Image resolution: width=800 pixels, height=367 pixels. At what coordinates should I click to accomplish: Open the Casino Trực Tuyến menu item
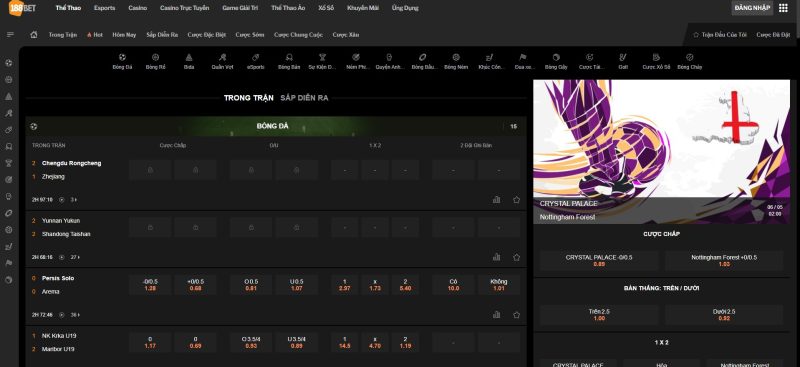coord(184,8)
